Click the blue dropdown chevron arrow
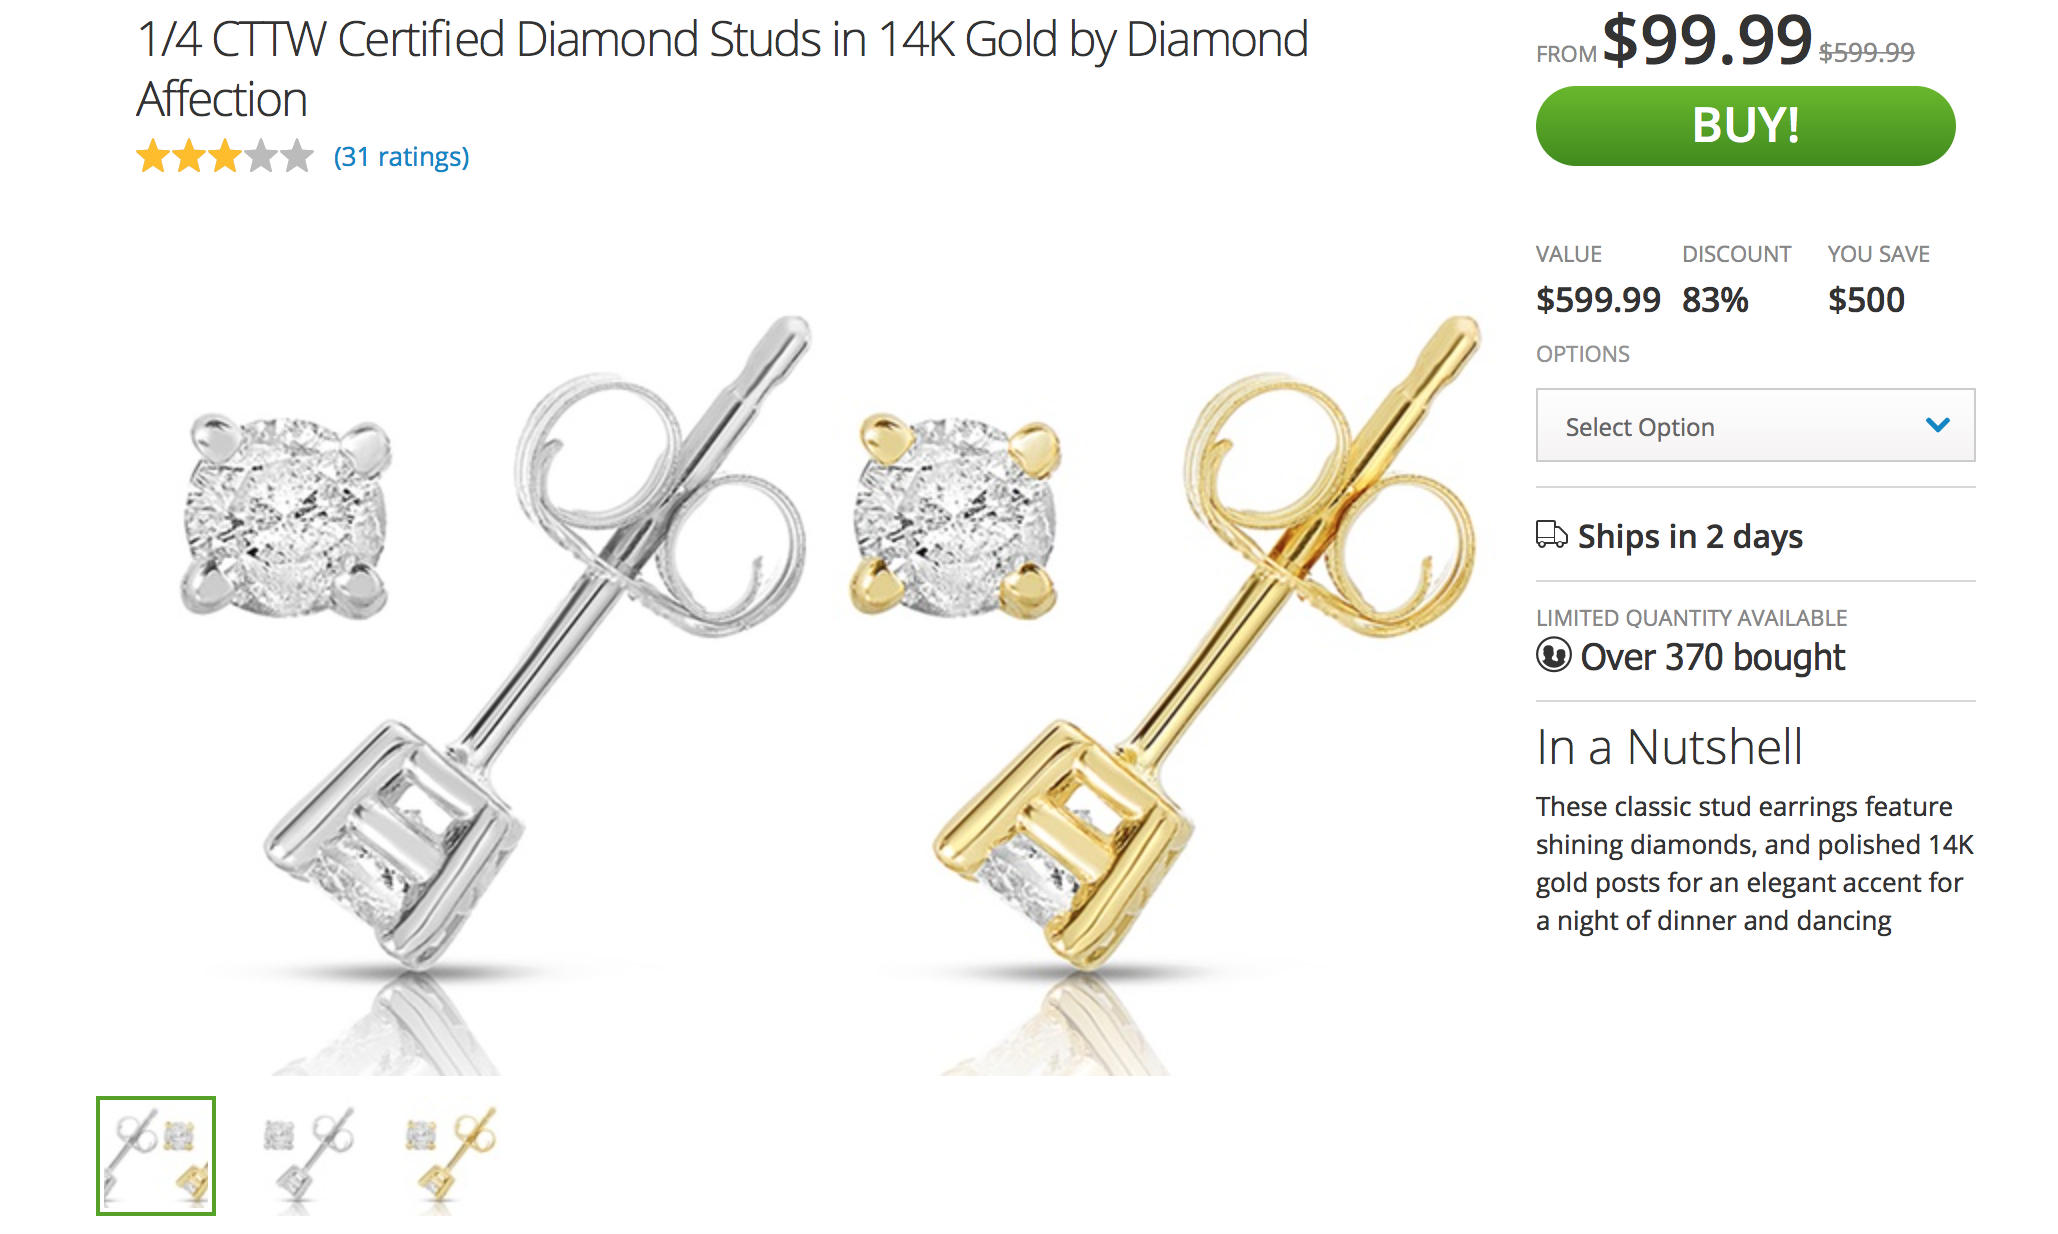Screen dimensions: 2058x1234 point(1937,425)
